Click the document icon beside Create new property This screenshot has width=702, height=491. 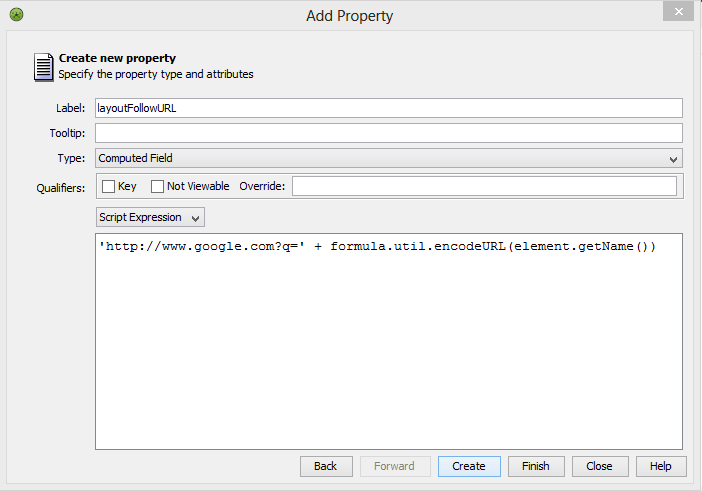[x=43, y=67]
